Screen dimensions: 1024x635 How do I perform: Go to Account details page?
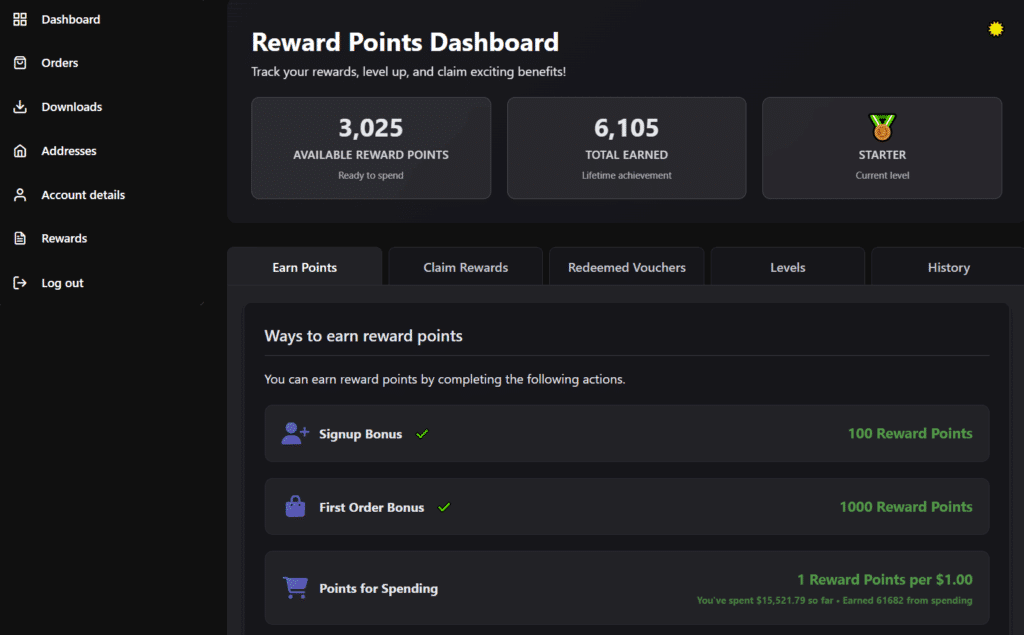point(83,195)
